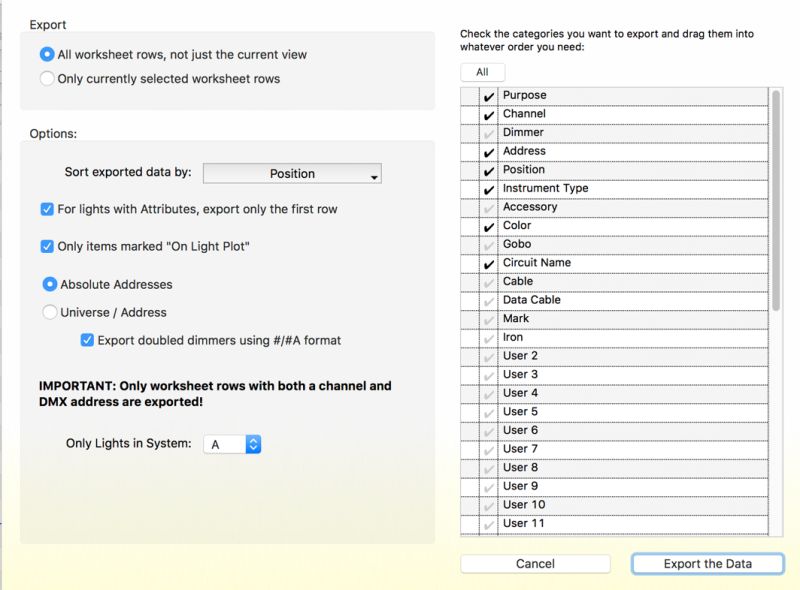This screenshot has width=800, height=590.
Task: Uncheck the Instrument Type checkmark
Action: click(x=489, y=189)
